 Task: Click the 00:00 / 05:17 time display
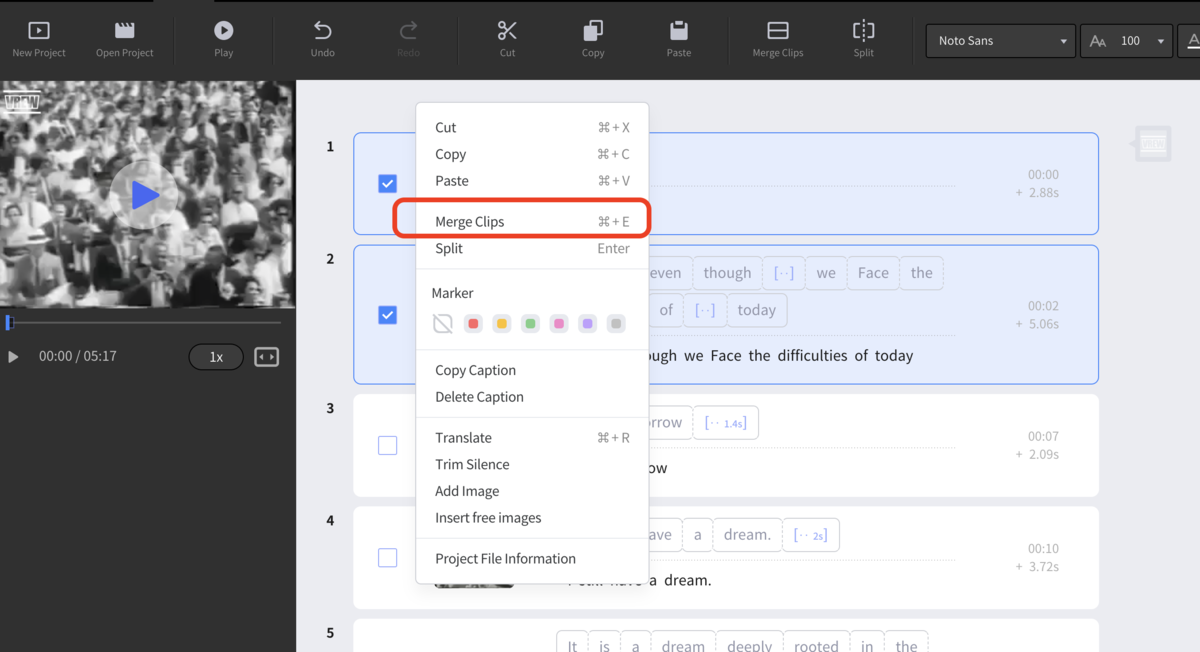pyautogui.click(x=78, y=356)
